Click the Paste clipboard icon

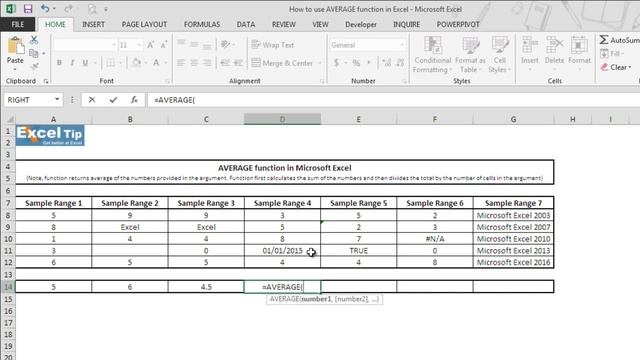[x=15, y=45]
